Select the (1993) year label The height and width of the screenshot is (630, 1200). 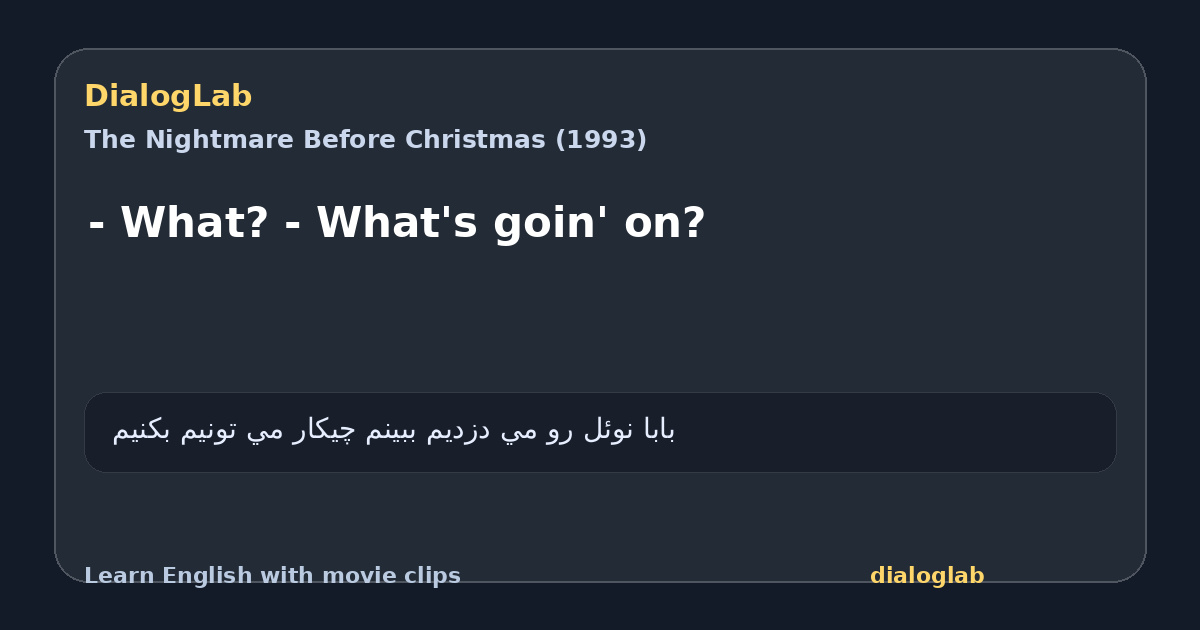coord(601,140)
